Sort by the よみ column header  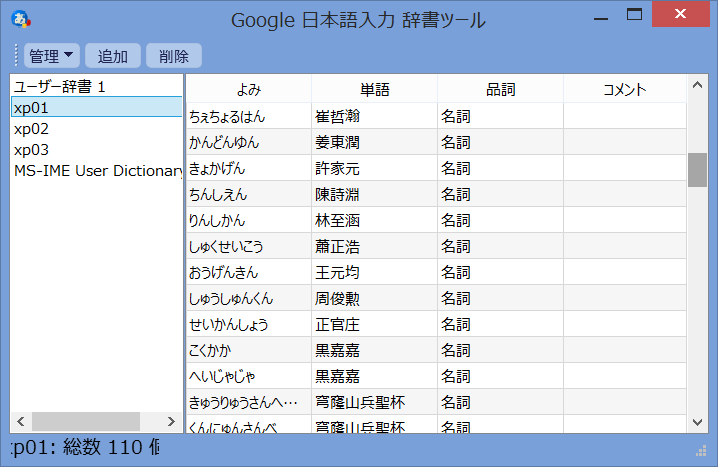pyautogui.click(x=249, y=89)
